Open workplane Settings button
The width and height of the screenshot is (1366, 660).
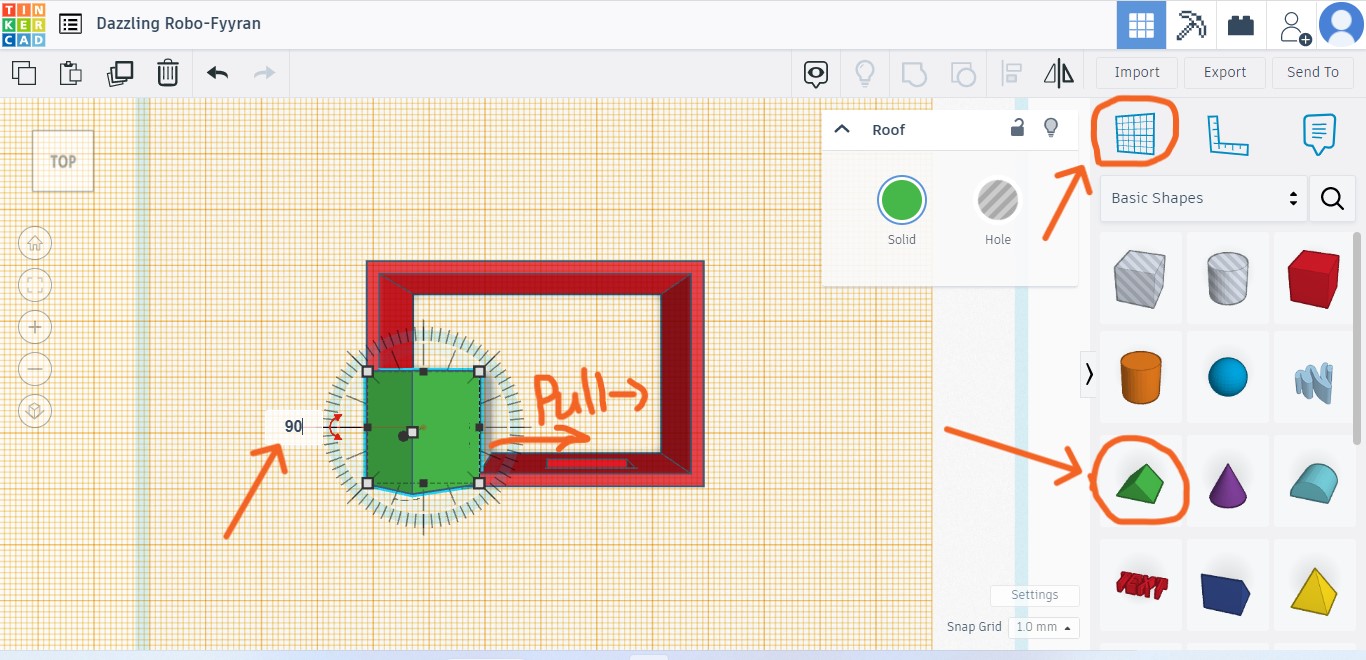click(1034, 595)
